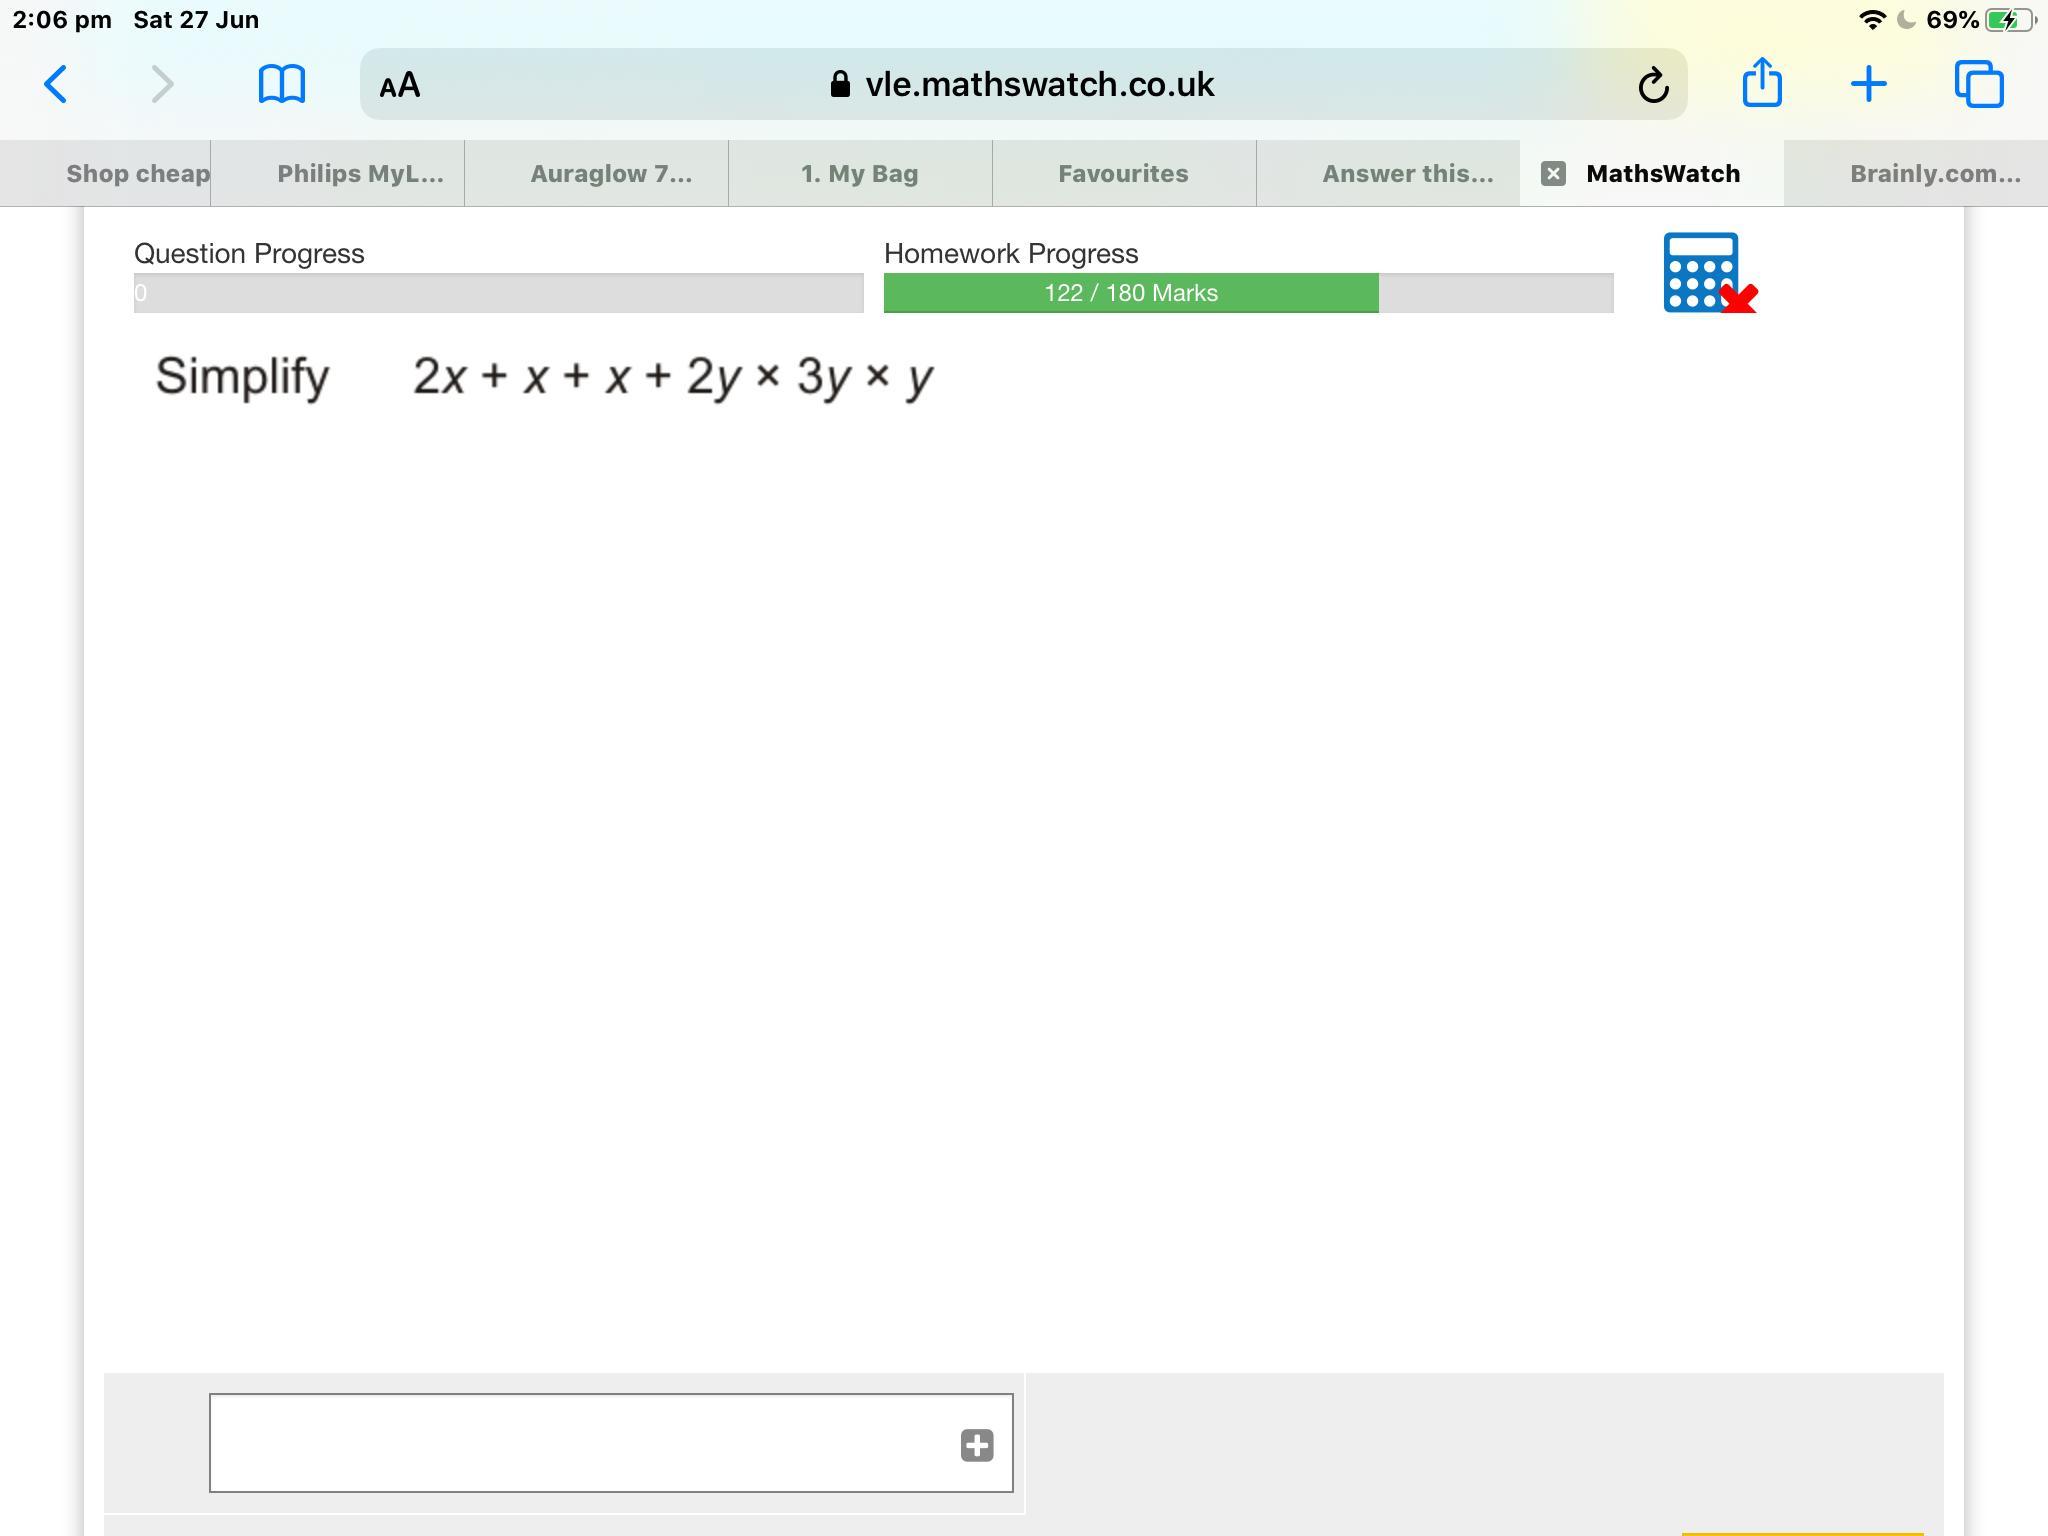Viewport: 2048px width, 1536px height.
Task: Reload the page with refresh icon
Action: click(1653, 85)
